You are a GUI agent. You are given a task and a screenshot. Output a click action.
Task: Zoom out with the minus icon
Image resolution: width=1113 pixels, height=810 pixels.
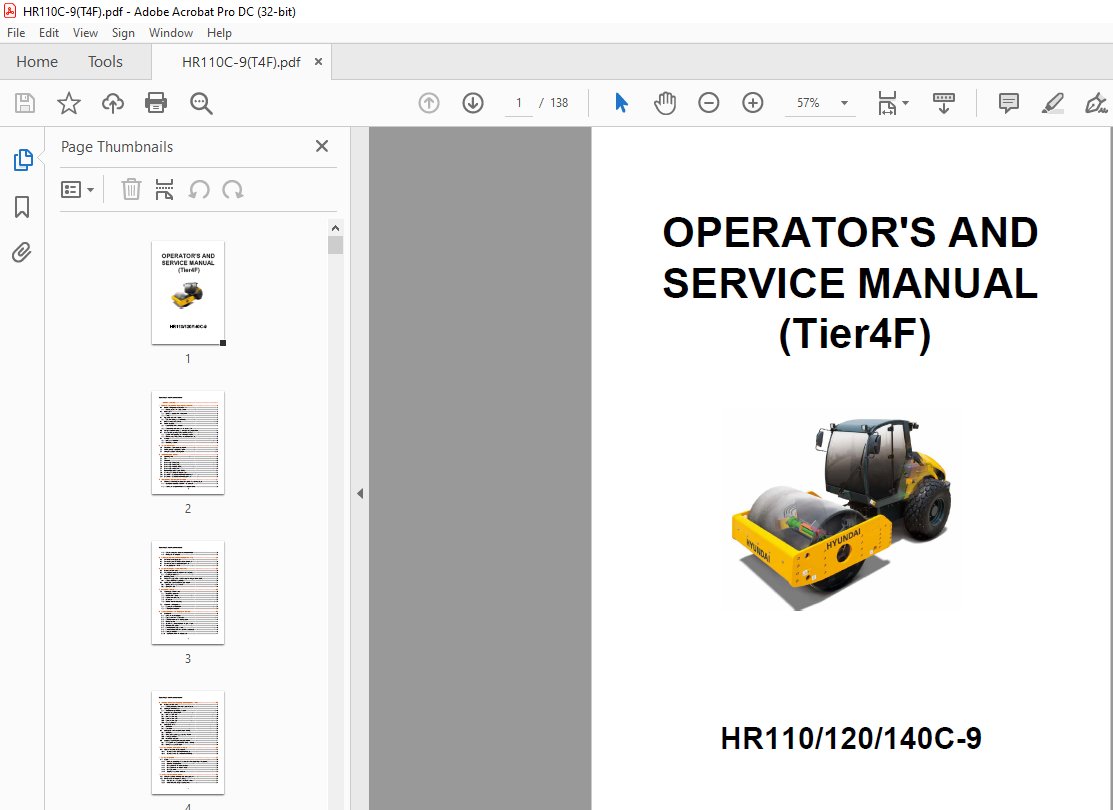coord(708,103)
